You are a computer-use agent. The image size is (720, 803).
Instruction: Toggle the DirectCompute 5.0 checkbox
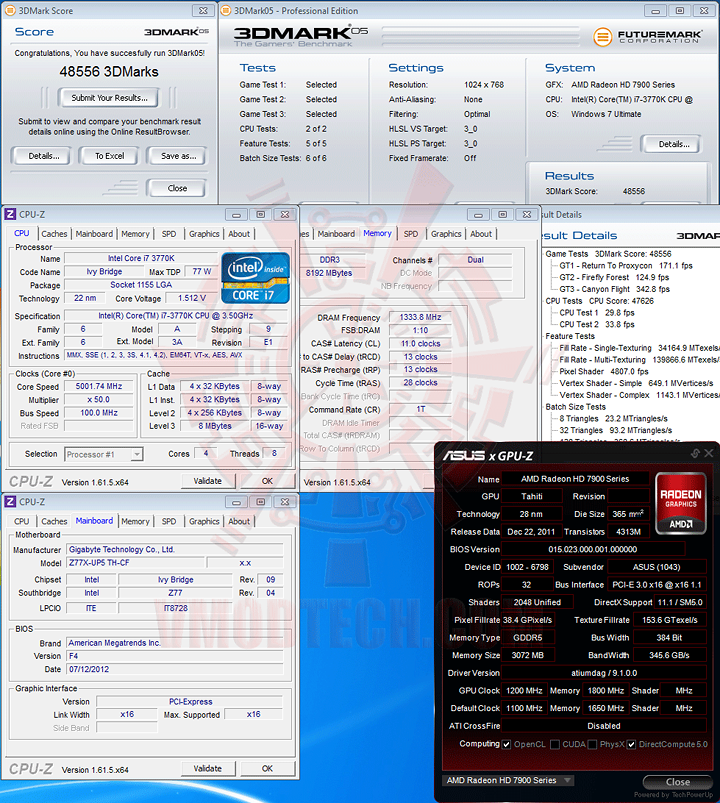[631, 745]
